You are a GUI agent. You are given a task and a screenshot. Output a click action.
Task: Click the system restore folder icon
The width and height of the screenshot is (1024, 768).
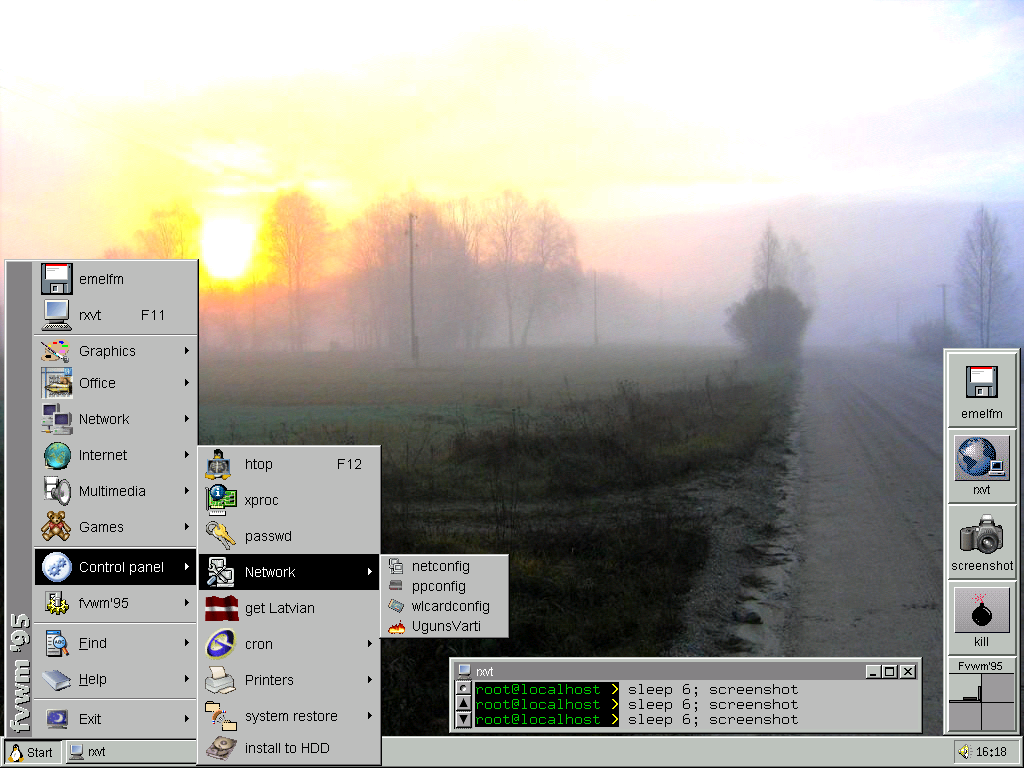221,716
